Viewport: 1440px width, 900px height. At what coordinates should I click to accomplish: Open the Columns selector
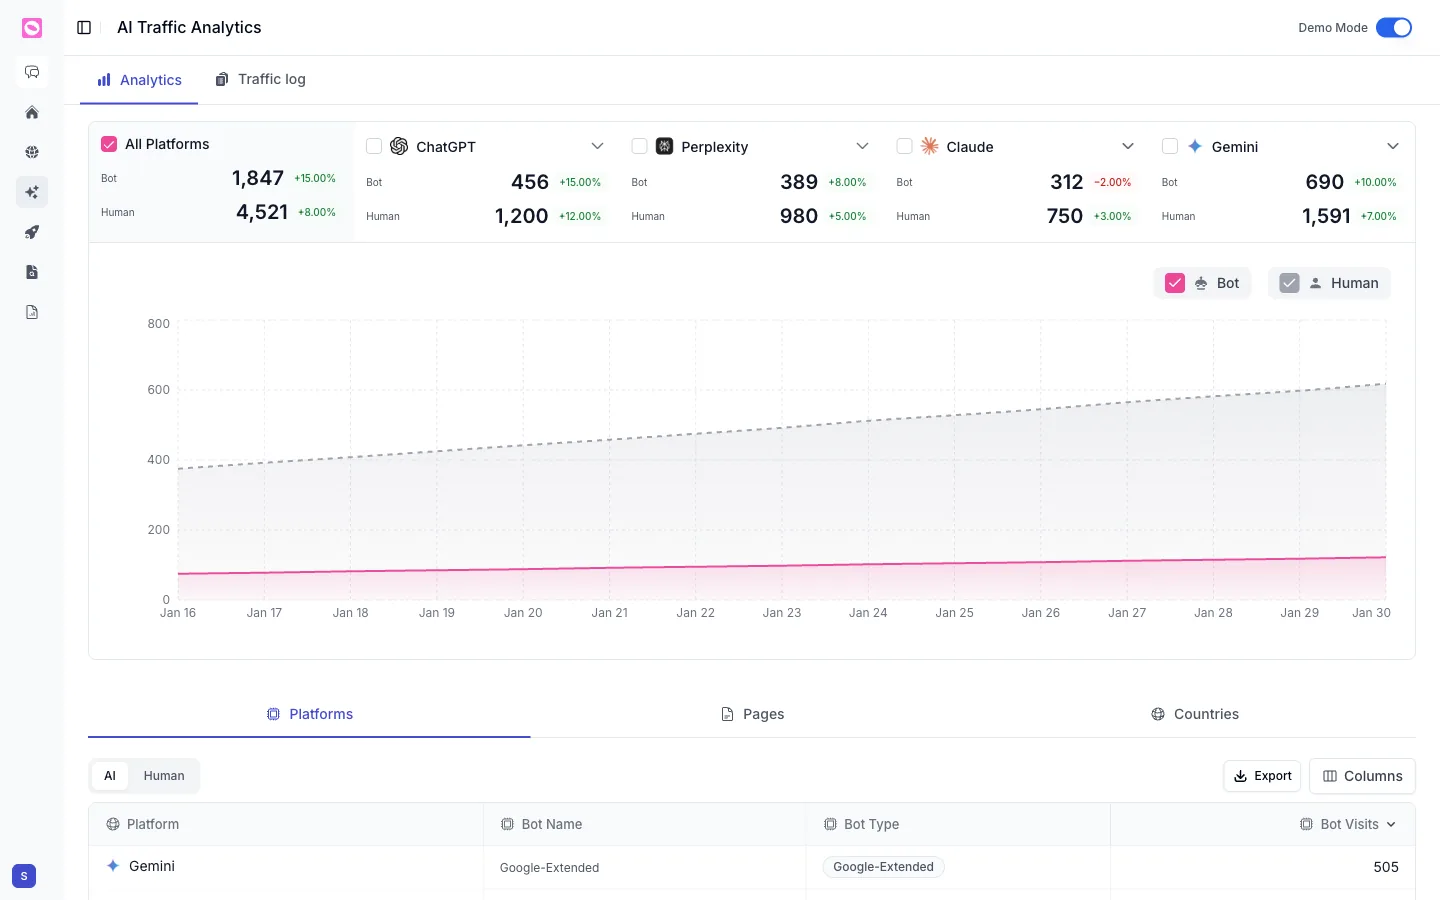(1362, 776)
